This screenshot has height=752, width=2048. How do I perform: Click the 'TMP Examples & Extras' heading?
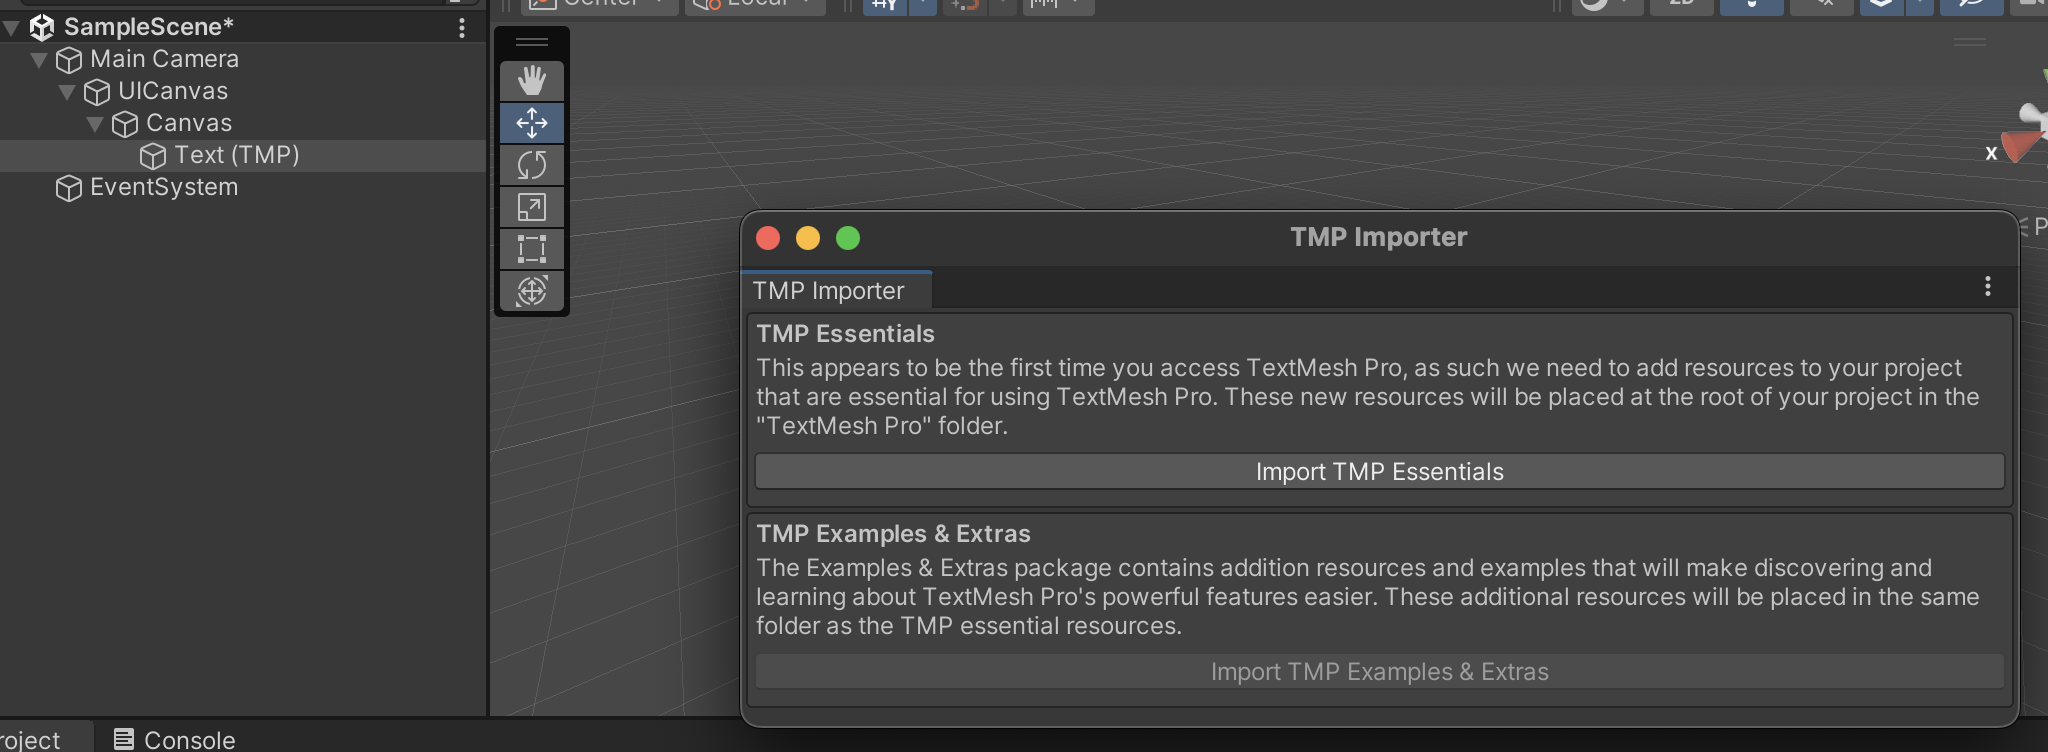(893, 534)
